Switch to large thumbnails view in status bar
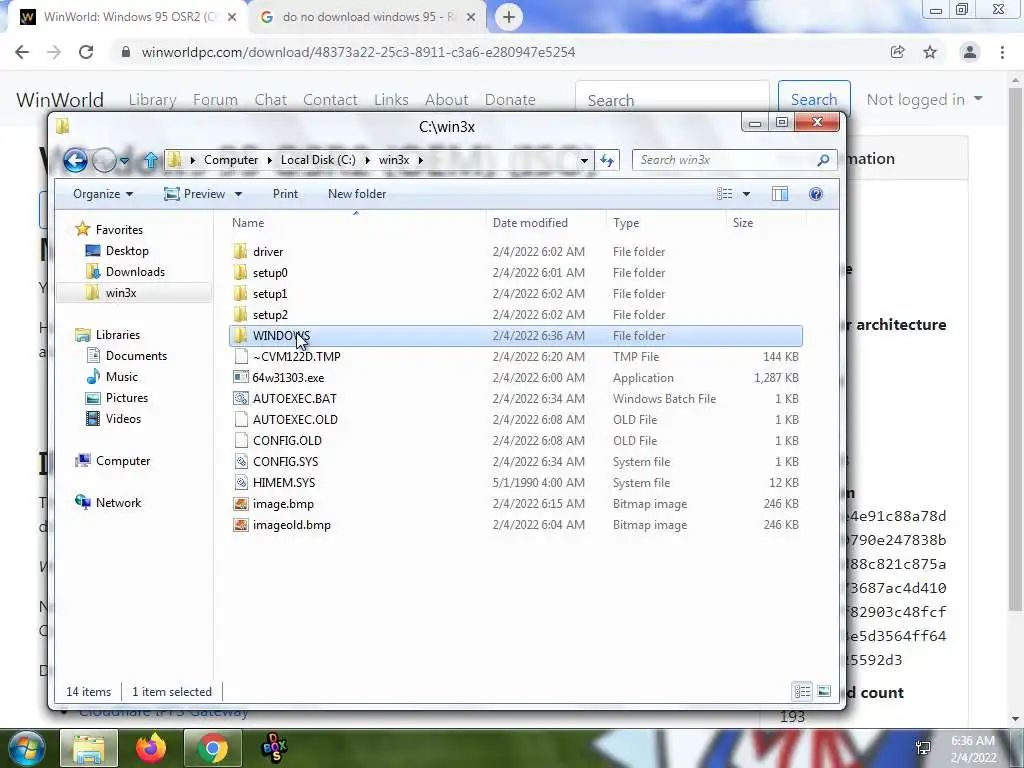 [x=824, y=691]
